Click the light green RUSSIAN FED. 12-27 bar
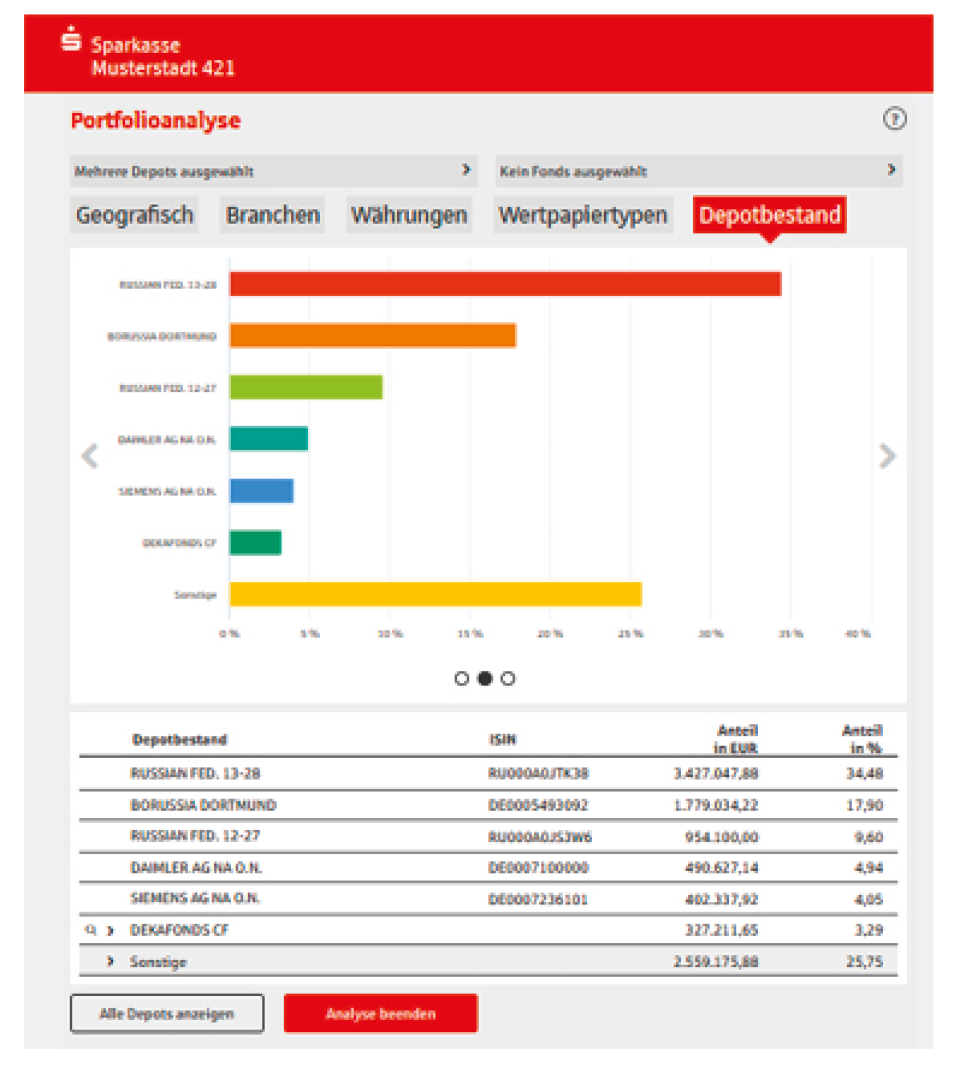The width and height of the screenshot is (960, 1073). (306, 387)
